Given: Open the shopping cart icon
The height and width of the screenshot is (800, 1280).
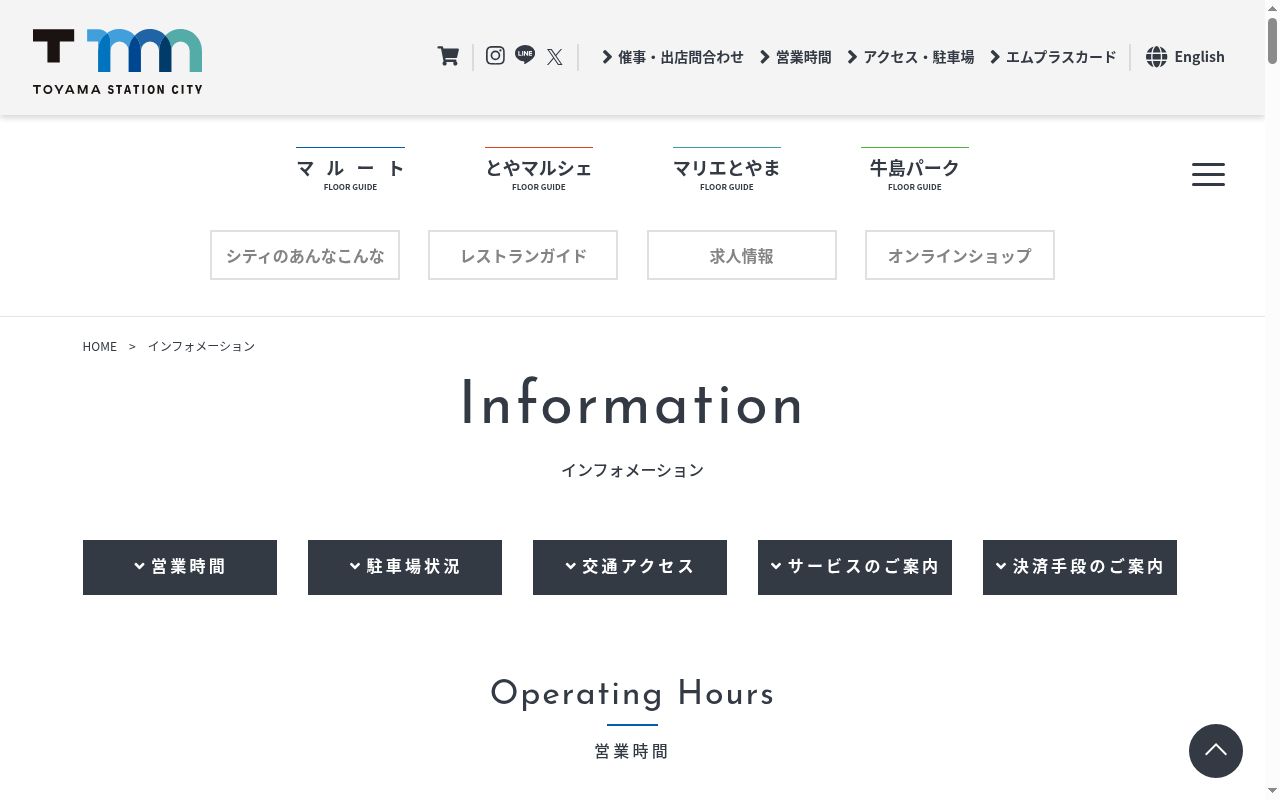Looking at the screenshot, I should [448, 56].
